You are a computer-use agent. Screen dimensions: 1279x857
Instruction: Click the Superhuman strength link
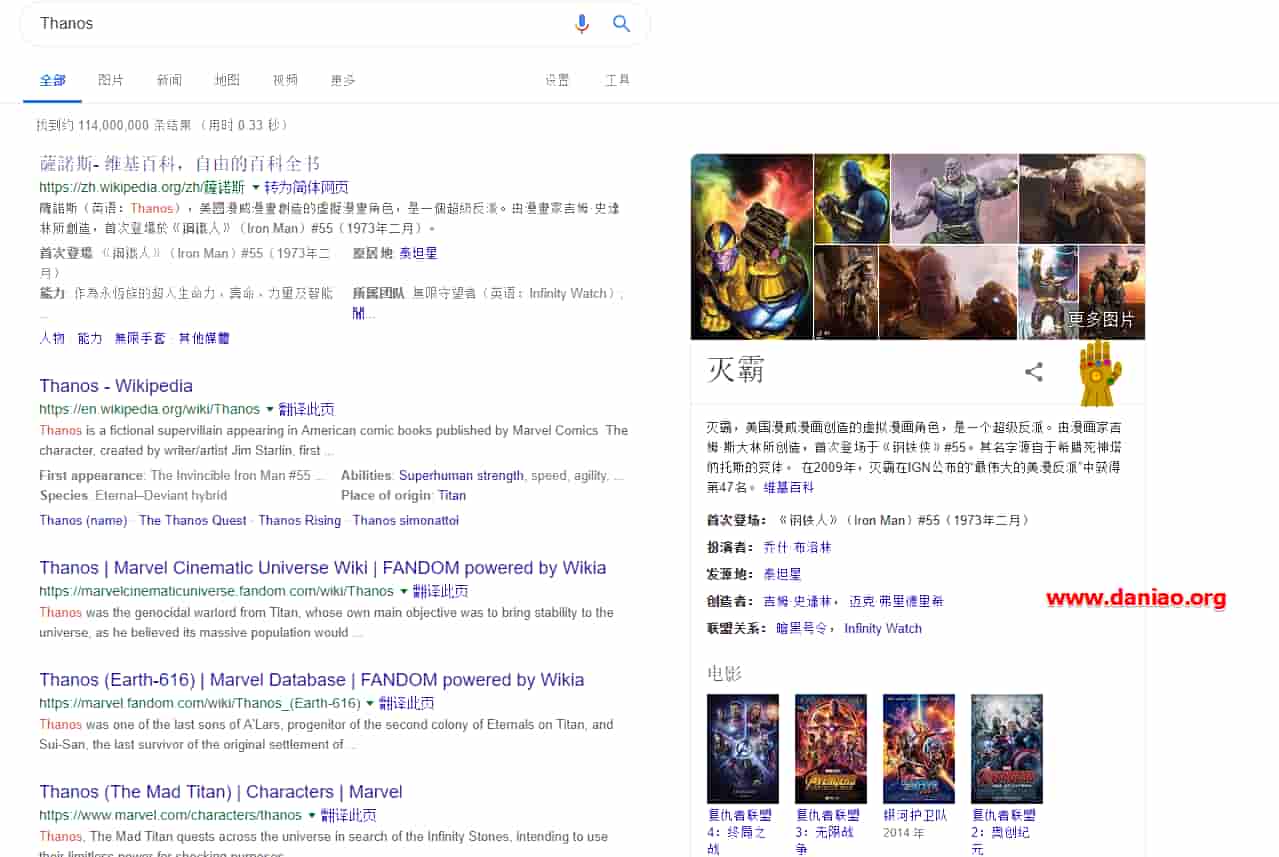coord(461,476)
